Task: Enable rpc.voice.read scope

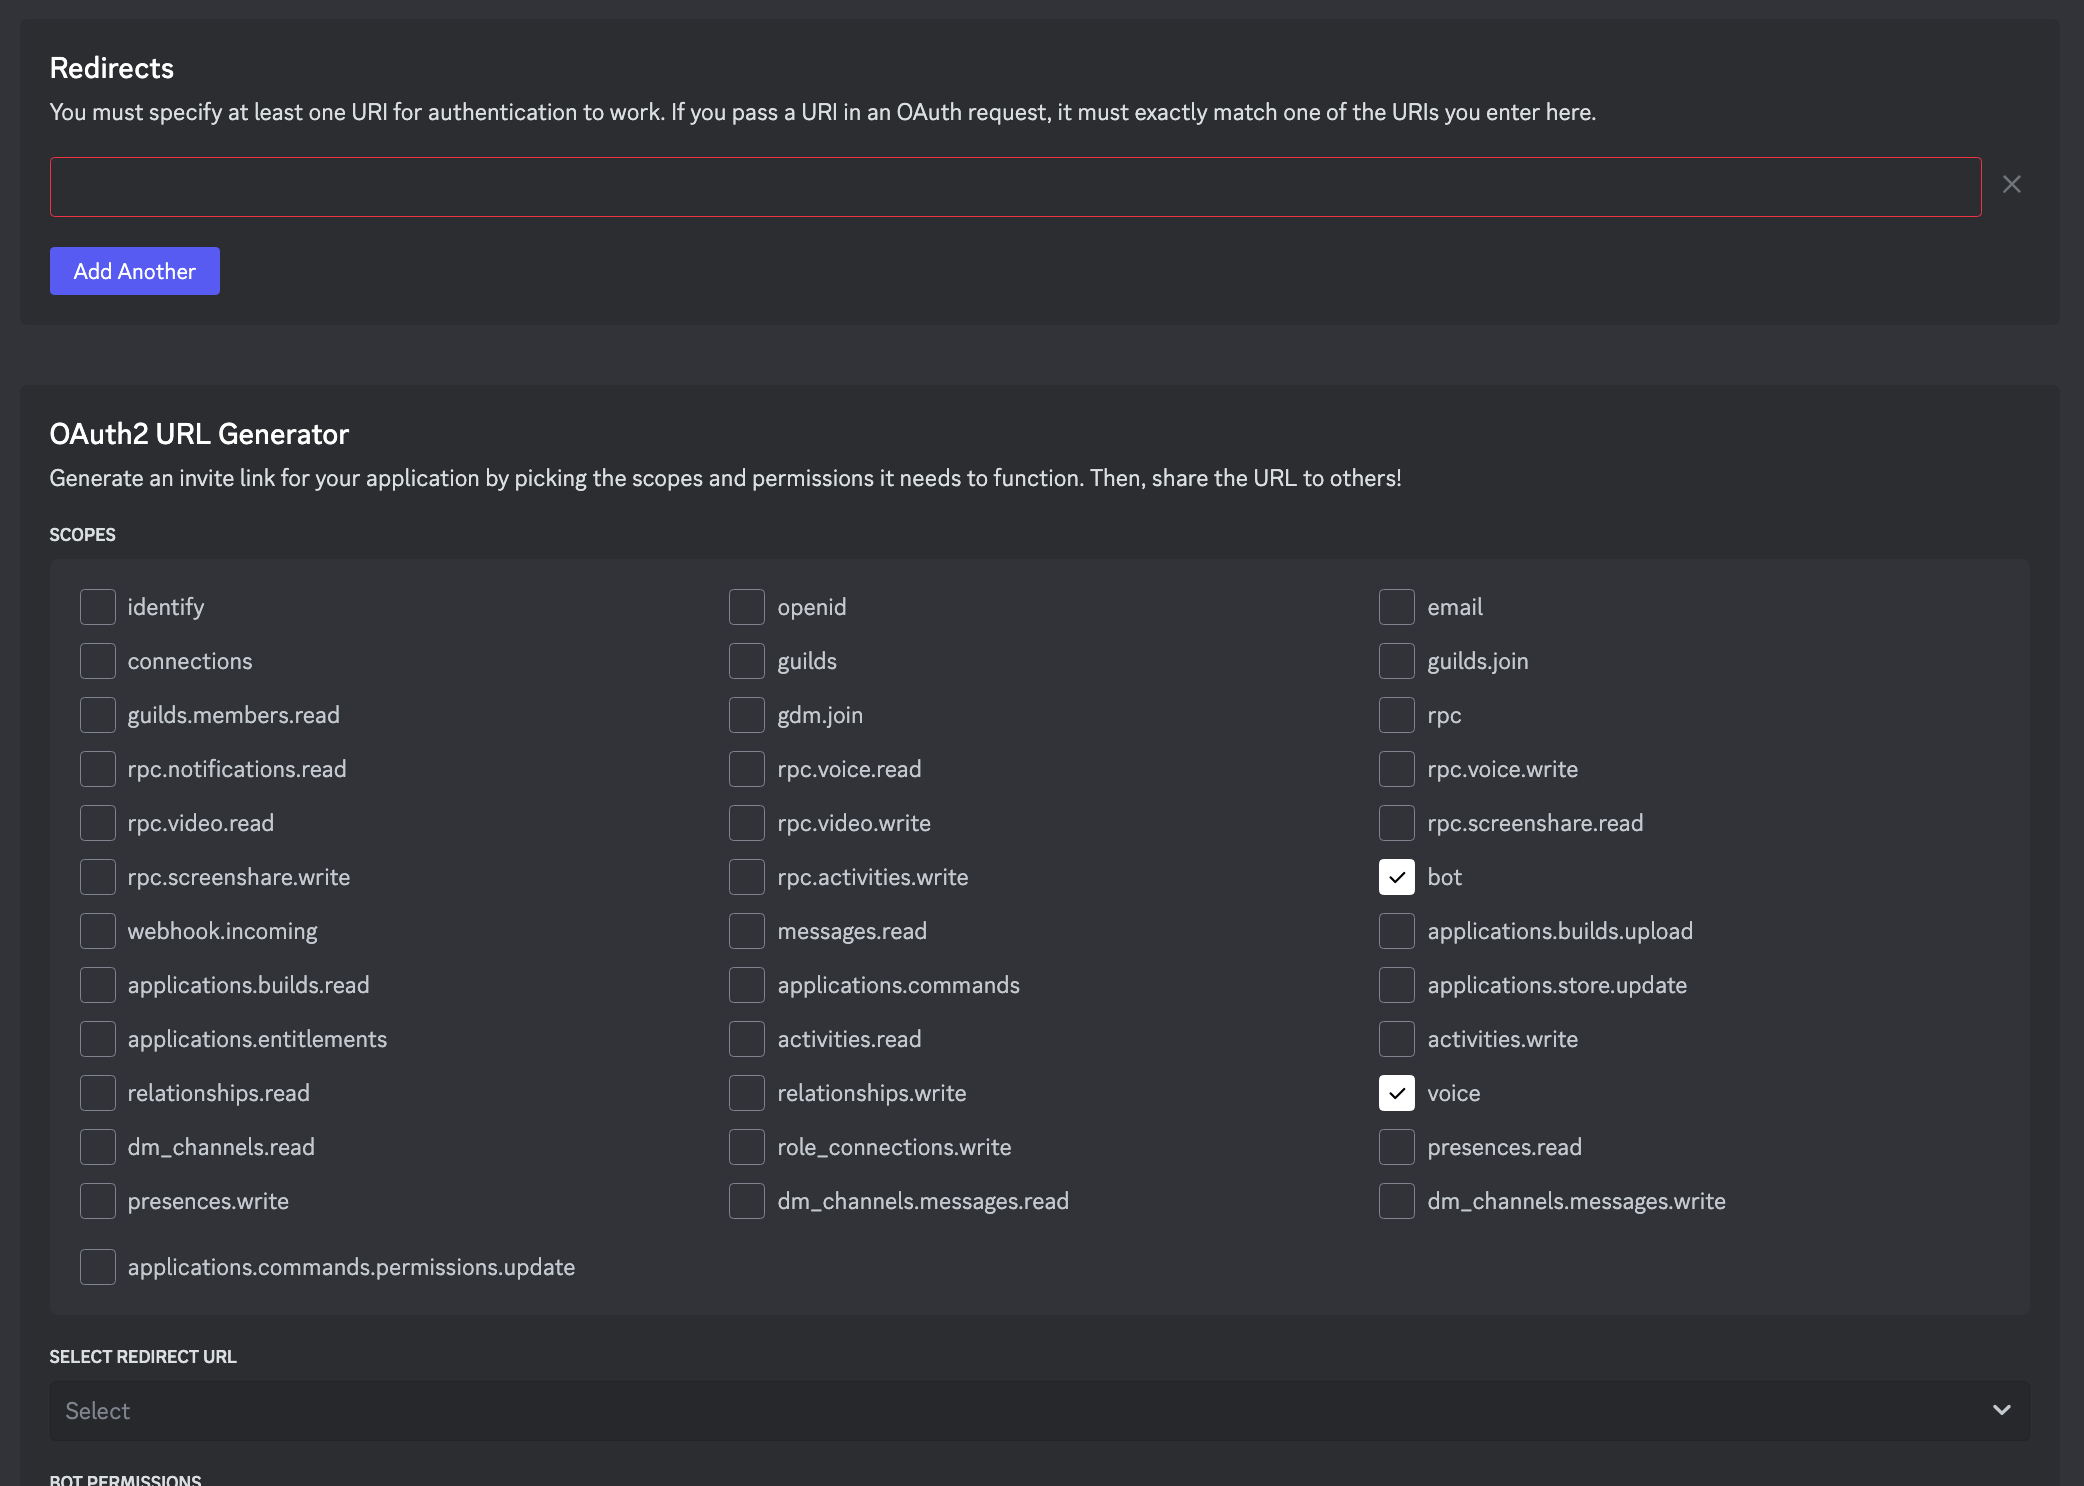Action: [x=747, y=769]
